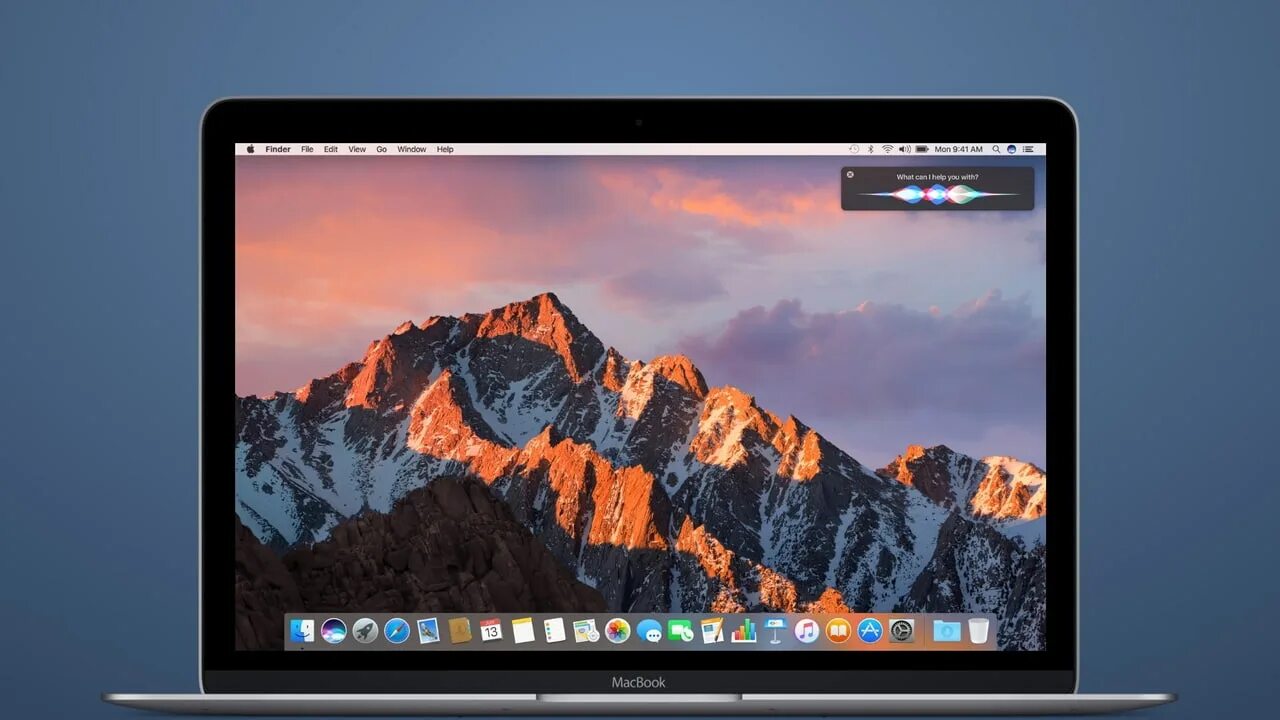1280x720 pixels.
Task: Open volume control in menu bar
Action: [905, 149]
